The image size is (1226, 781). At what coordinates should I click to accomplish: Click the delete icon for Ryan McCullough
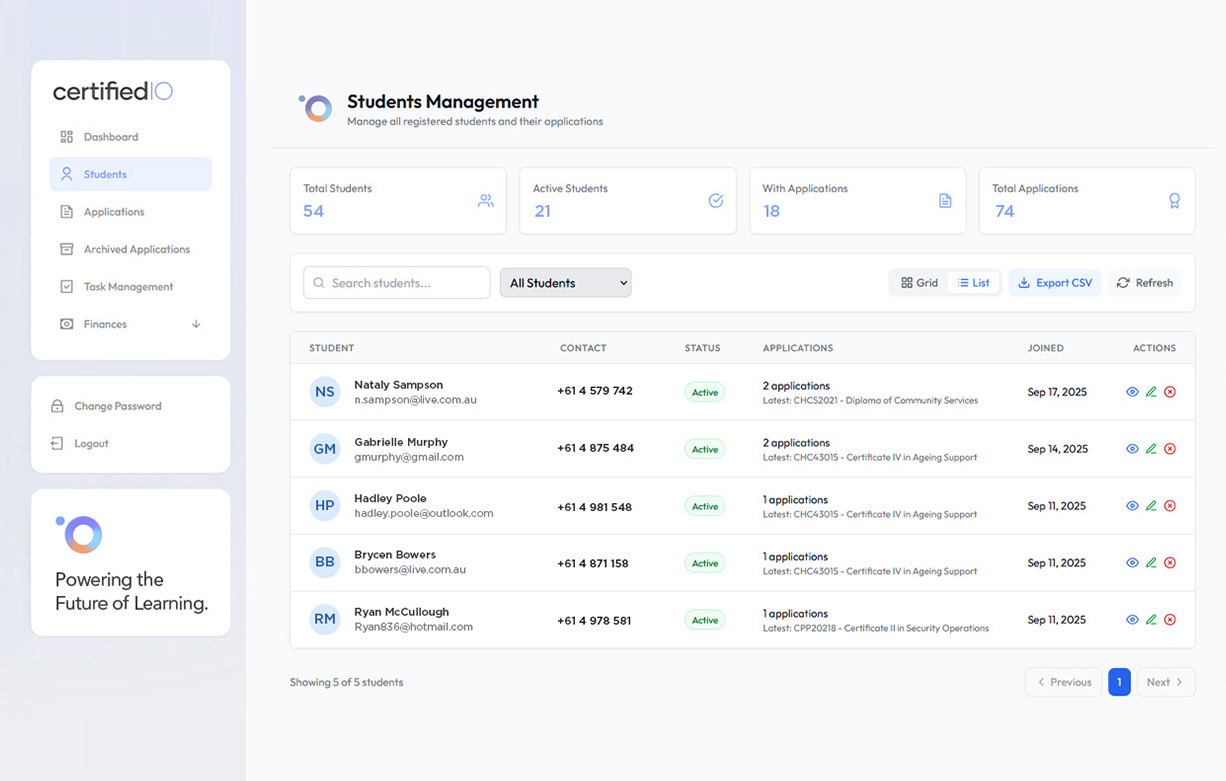pyautogui.click(x=1170, y=620)
